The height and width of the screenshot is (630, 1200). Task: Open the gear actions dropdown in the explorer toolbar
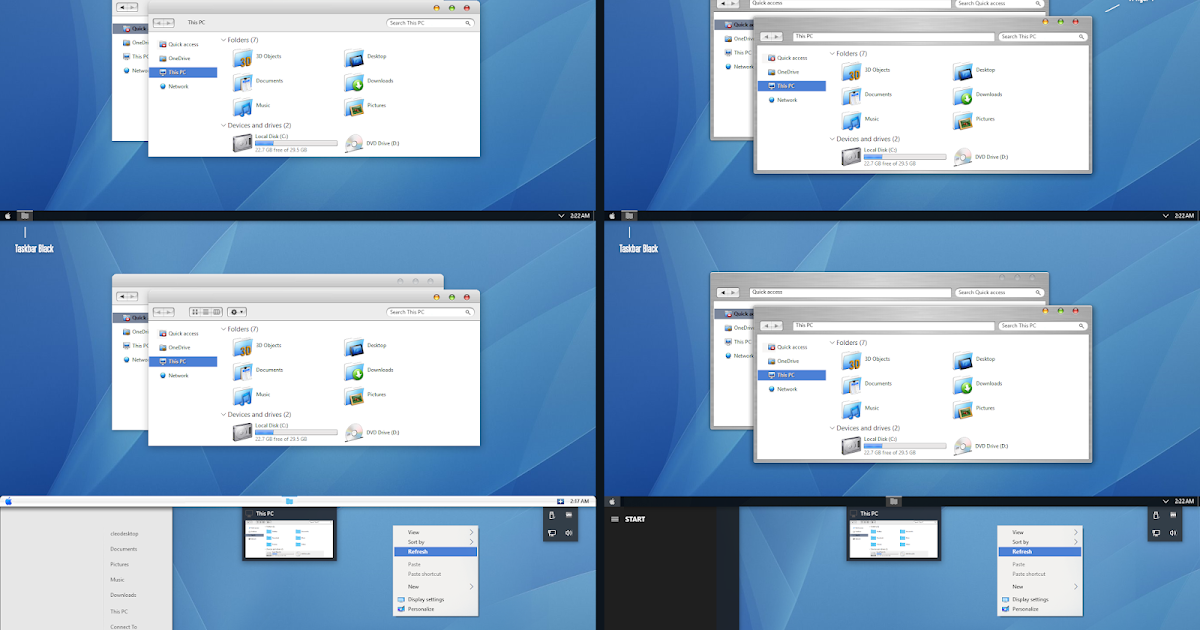237,312
